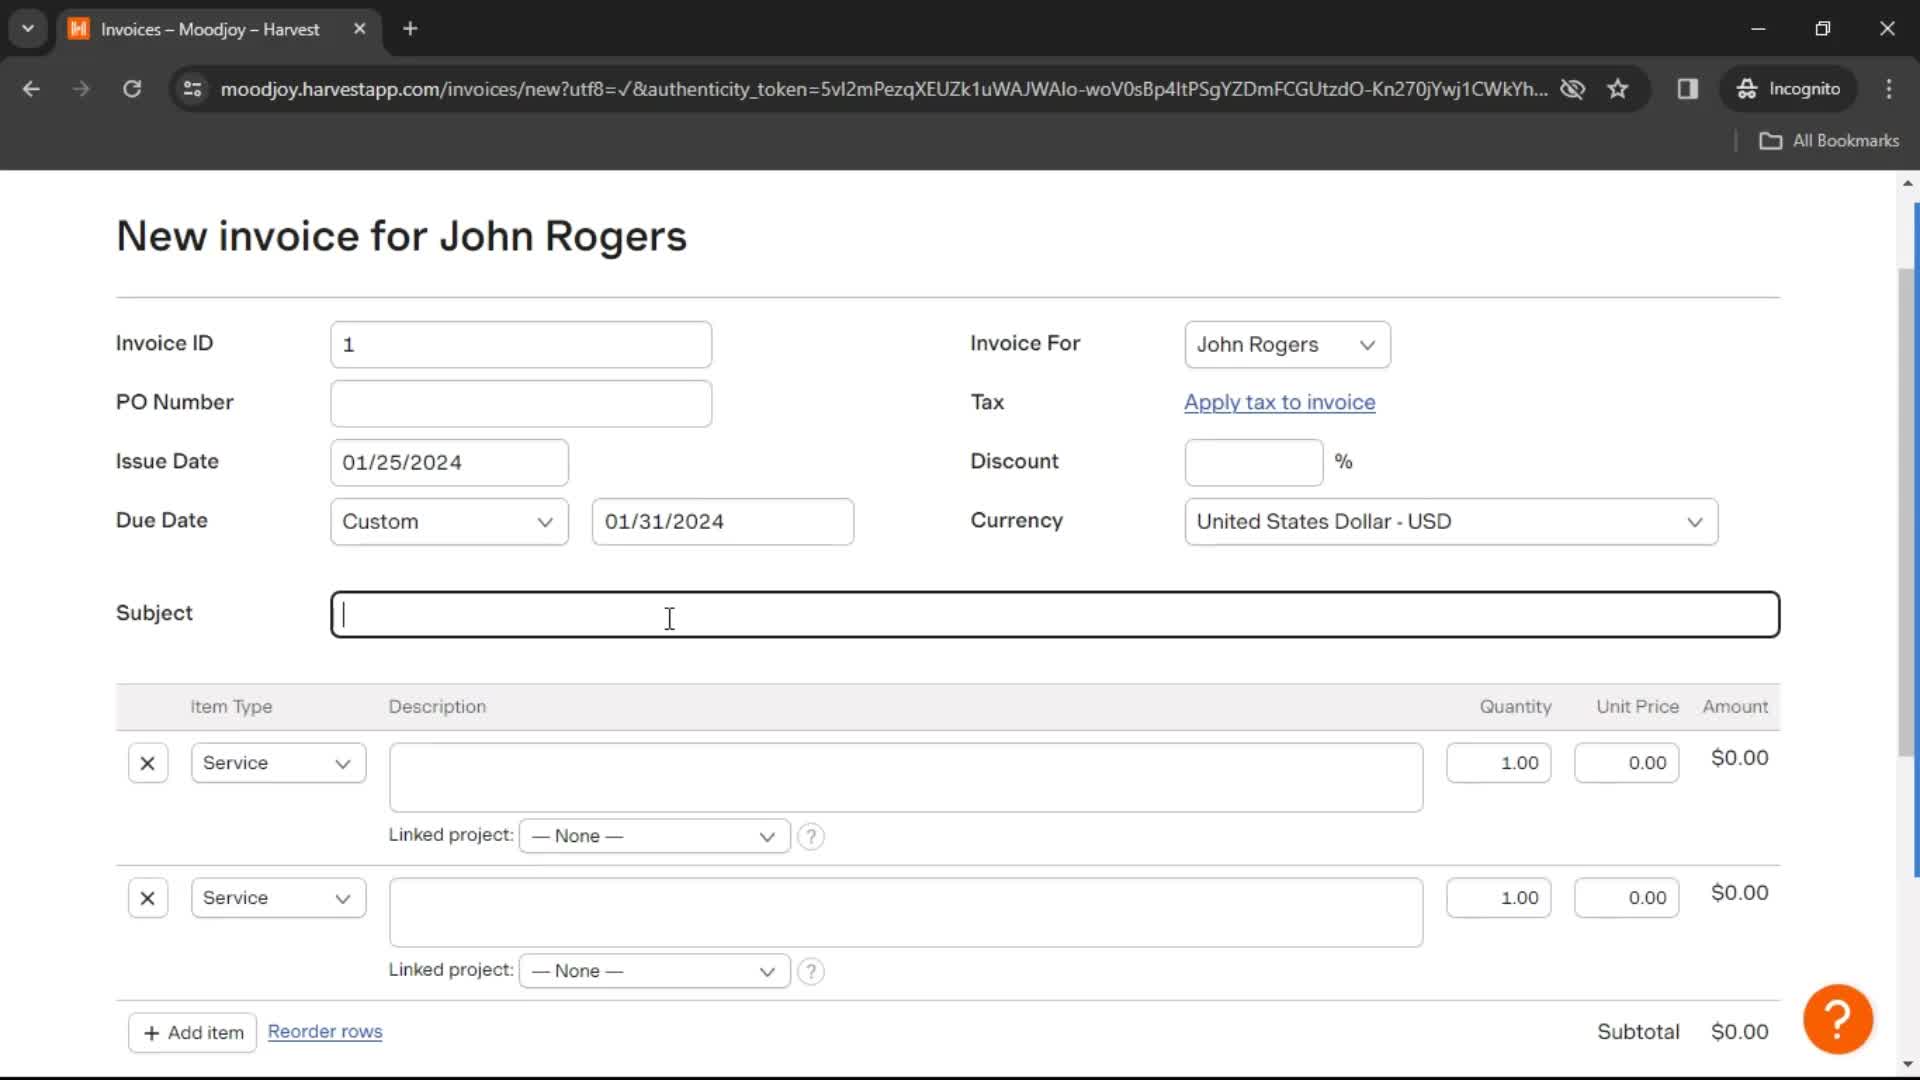Click Apply tax to invoice link
Viewport: 1920px width, 1080px height.
(1278, 402)
